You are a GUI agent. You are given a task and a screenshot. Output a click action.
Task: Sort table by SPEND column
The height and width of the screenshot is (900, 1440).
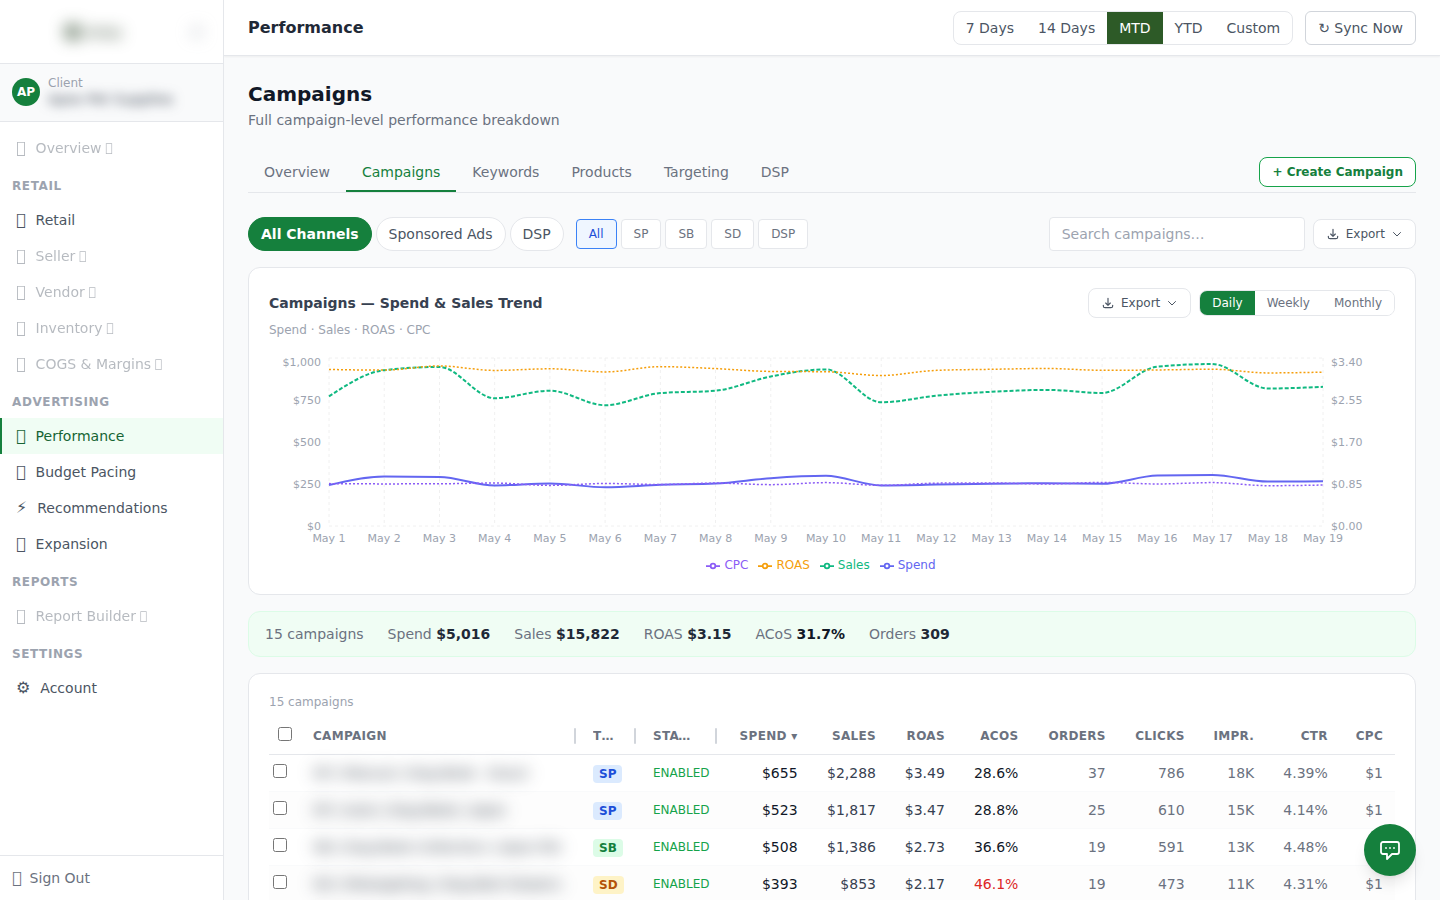pyautogui.click(x=768, y=736)
